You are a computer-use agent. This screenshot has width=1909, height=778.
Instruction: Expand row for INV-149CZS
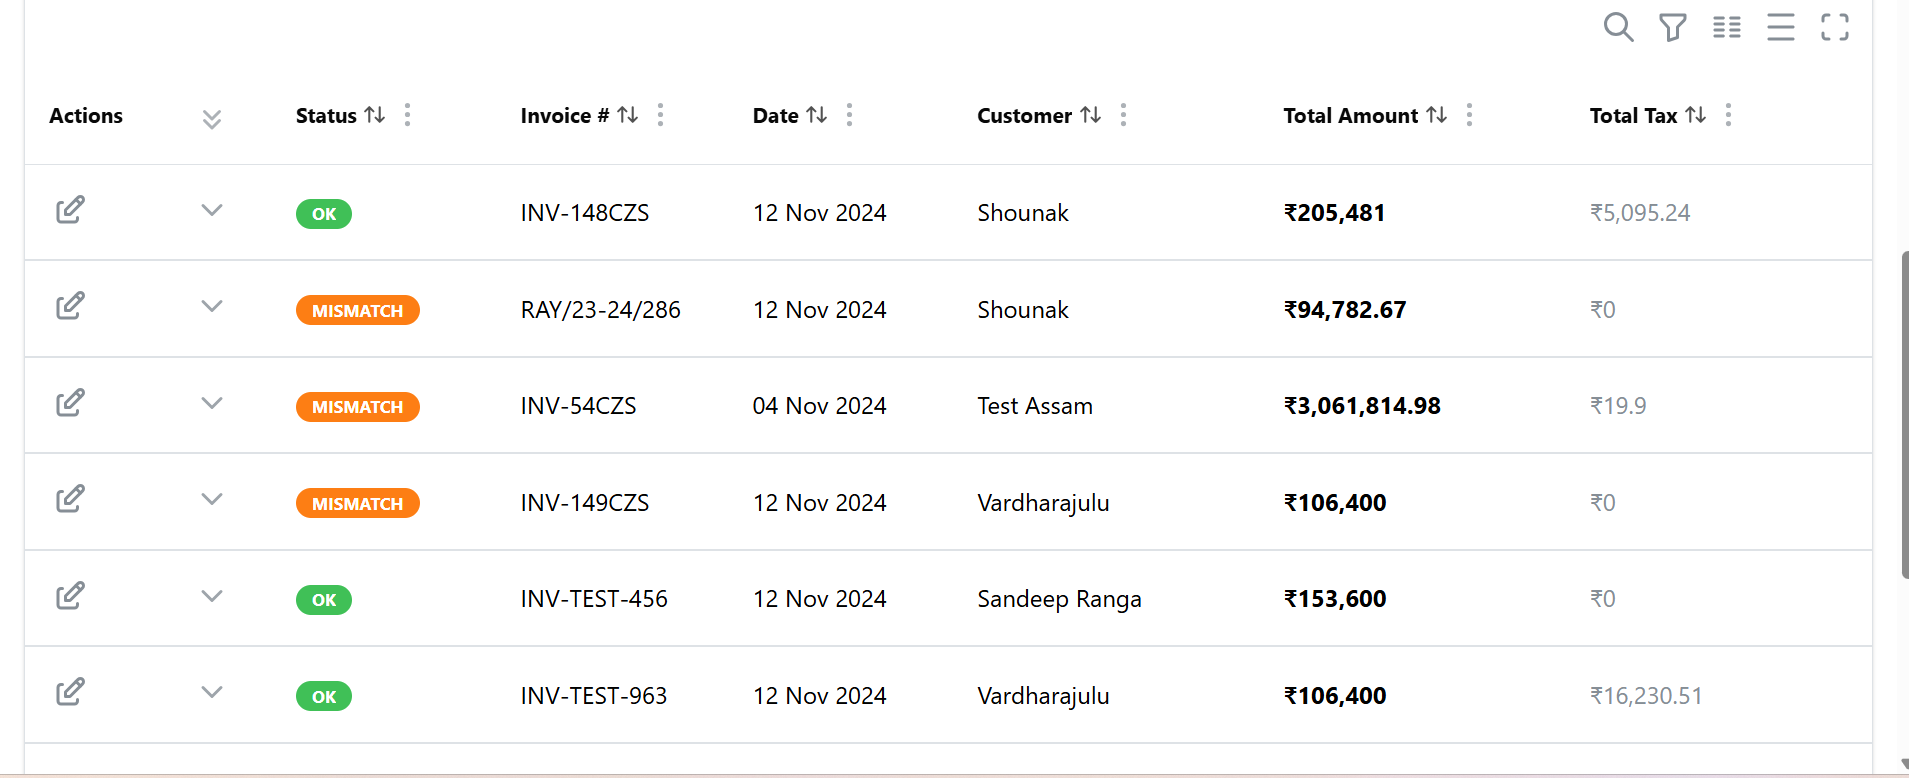coord(211,499)
